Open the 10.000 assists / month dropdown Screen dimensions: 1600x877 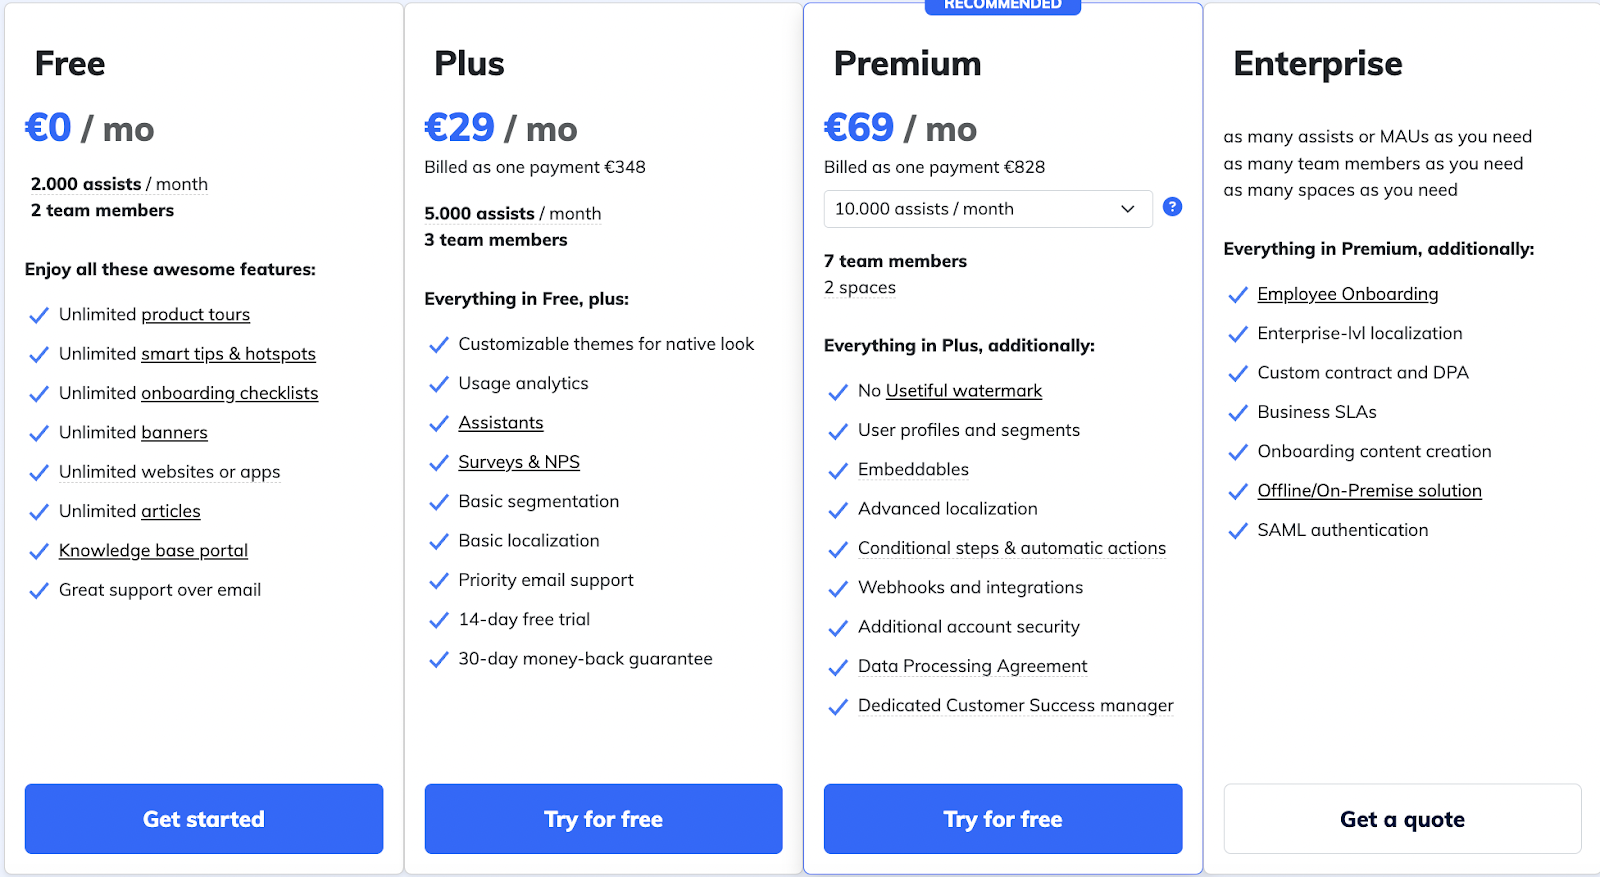[x=988, y=209]
